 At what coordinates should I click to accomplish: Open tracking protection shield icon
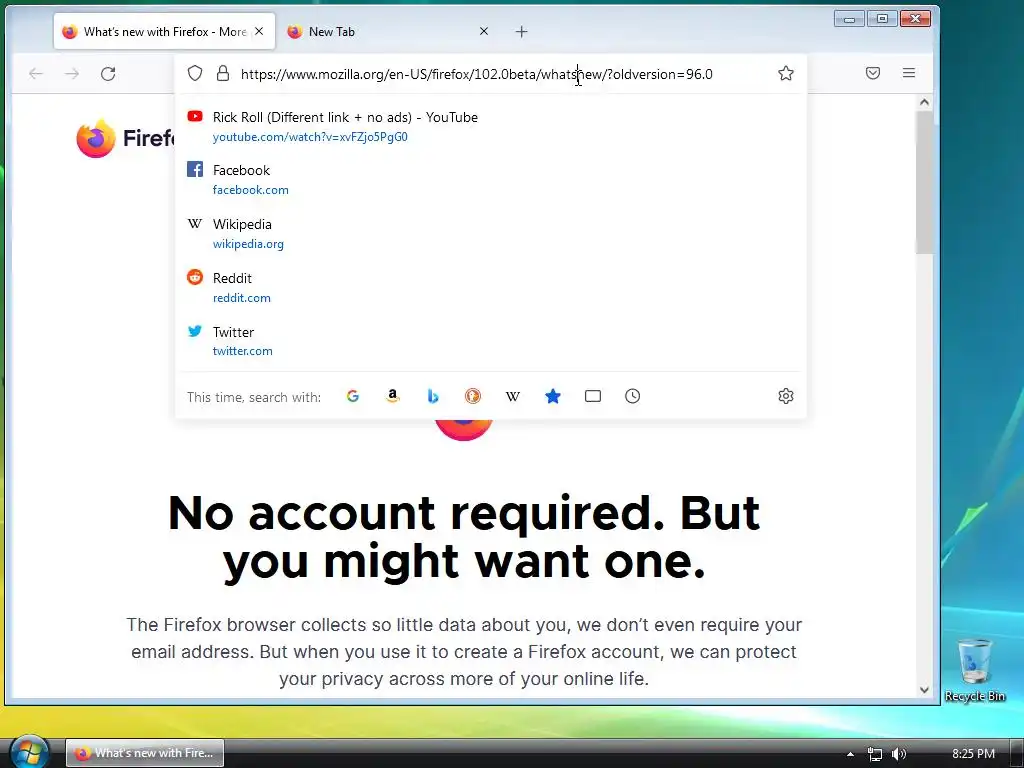[195, 73]
